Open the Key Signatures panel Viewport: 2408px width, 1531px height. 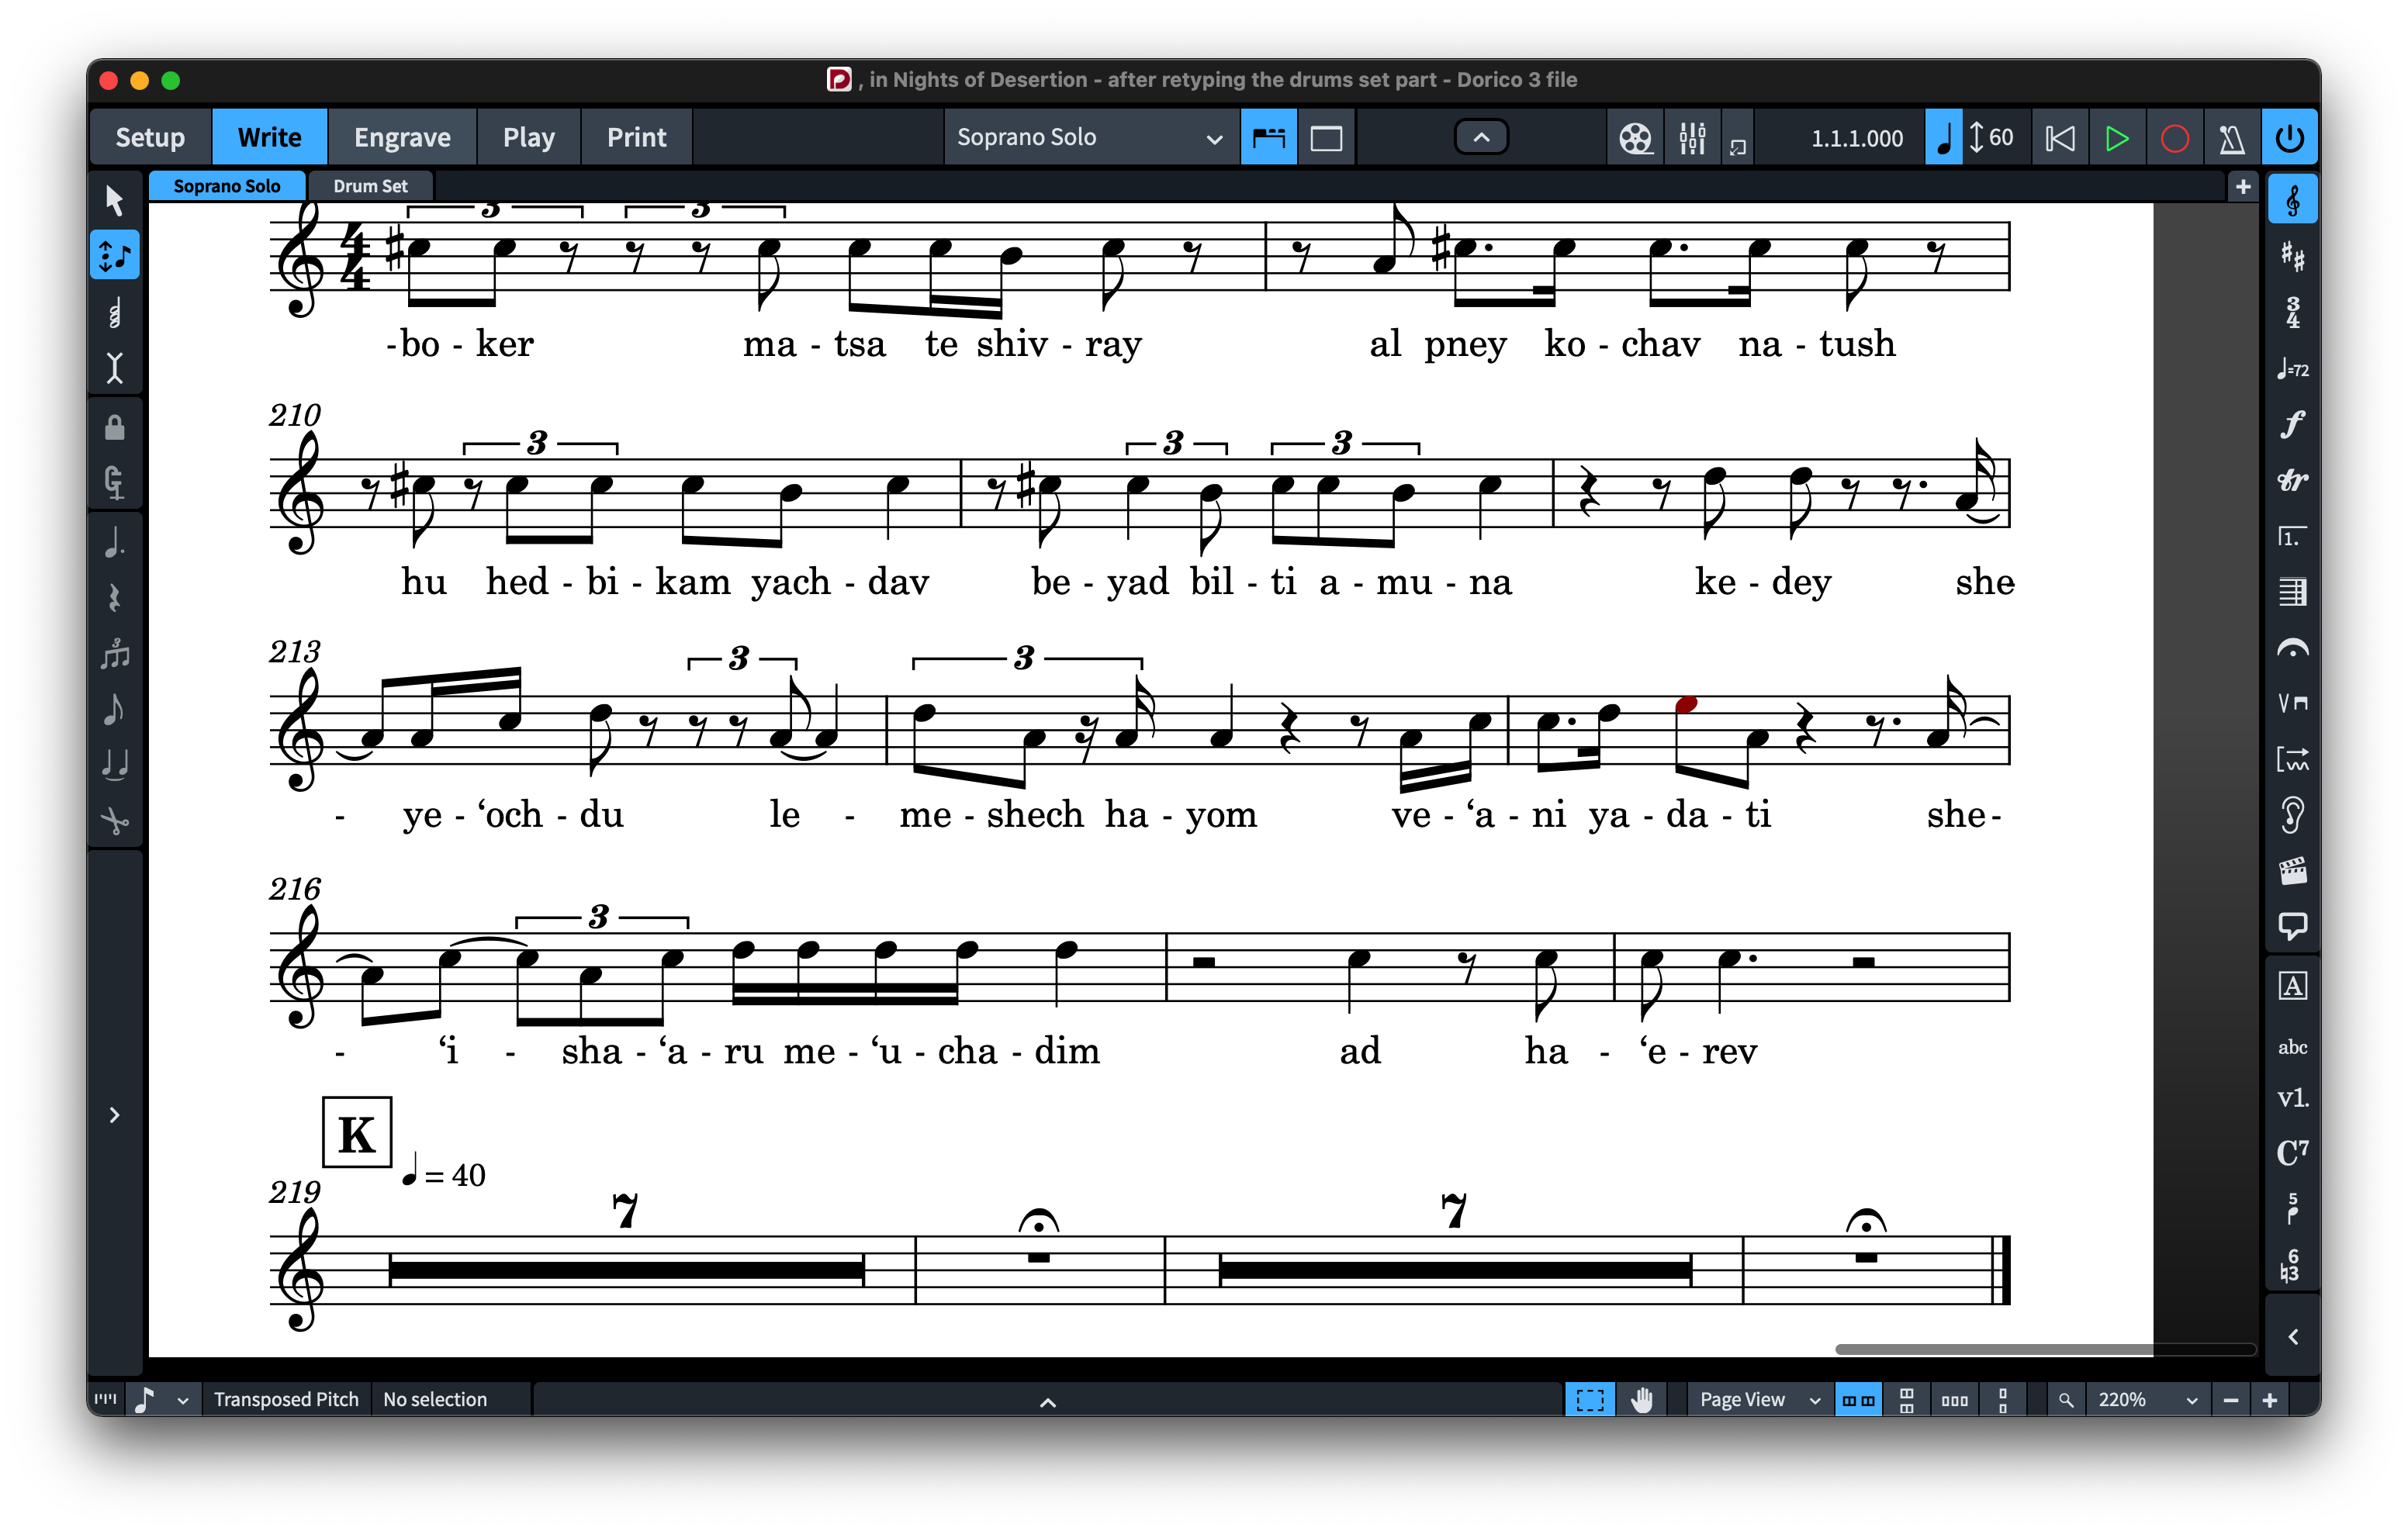(2292, 257)
